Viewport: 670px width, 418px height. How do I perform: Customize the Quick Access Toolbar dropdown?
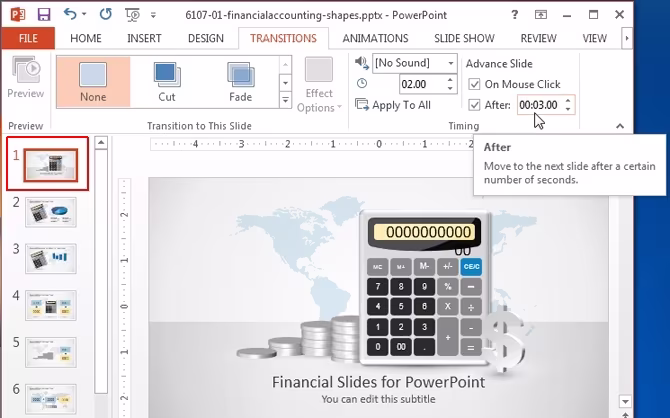point(153,15)
